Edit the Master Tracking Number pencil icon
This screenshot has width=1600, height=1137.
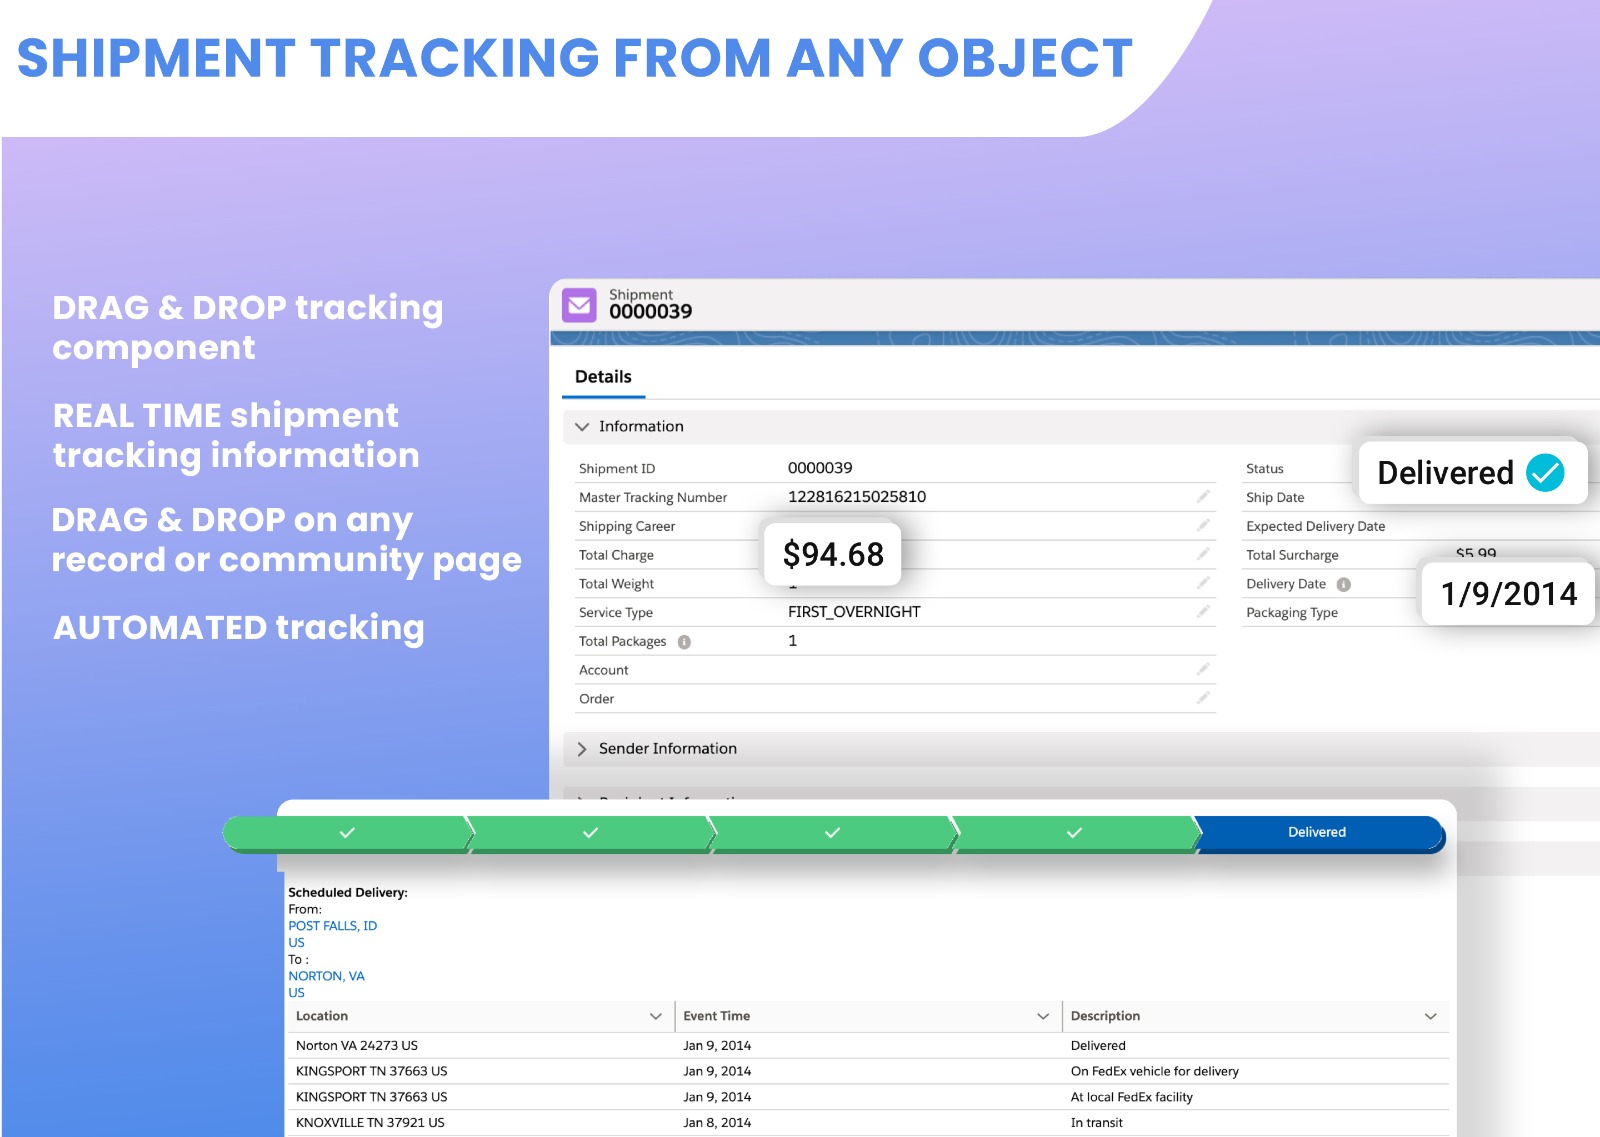1203,496
